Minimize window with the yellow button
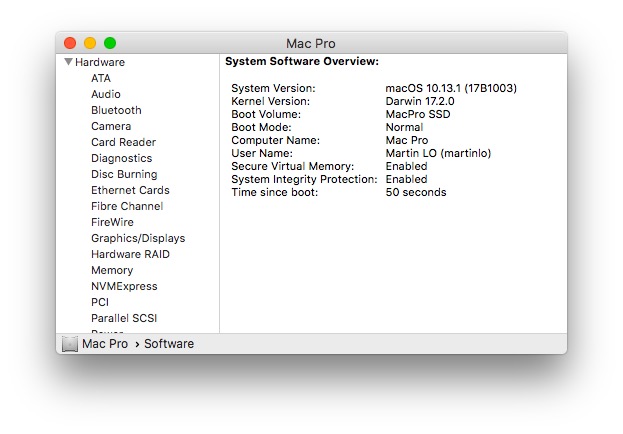Screen dimensions: 623x434 tap(90, 43)
